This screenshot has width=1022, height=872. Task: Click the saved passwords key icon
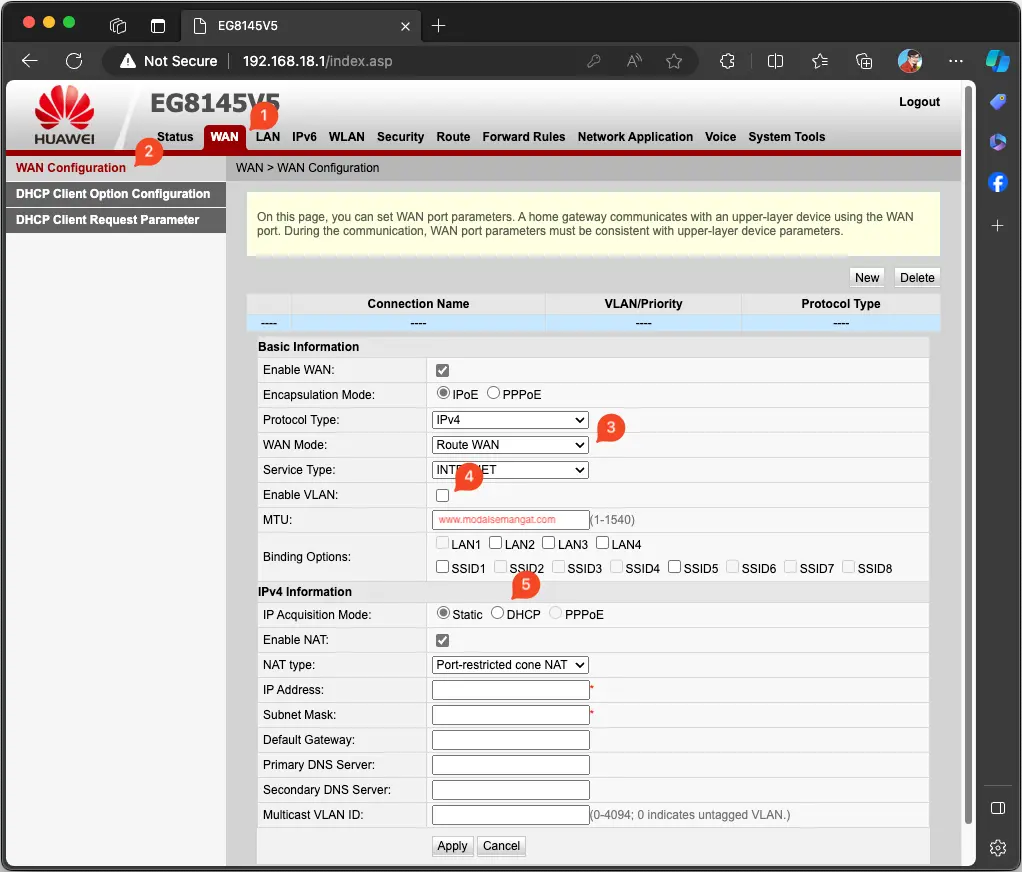[594, 61]
